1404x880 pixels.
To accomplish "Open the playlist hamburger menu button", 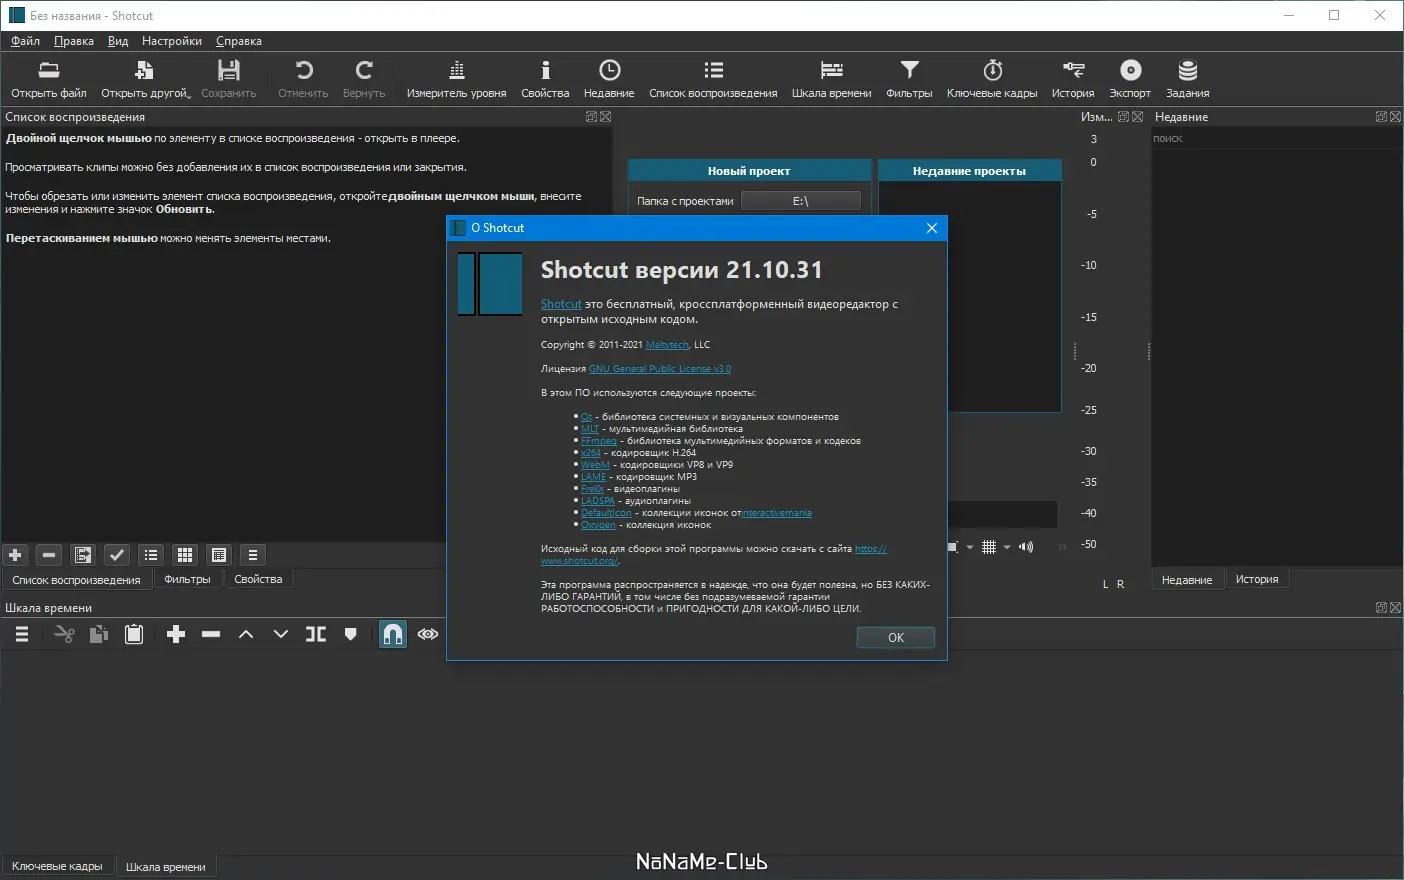I will 253,555.
